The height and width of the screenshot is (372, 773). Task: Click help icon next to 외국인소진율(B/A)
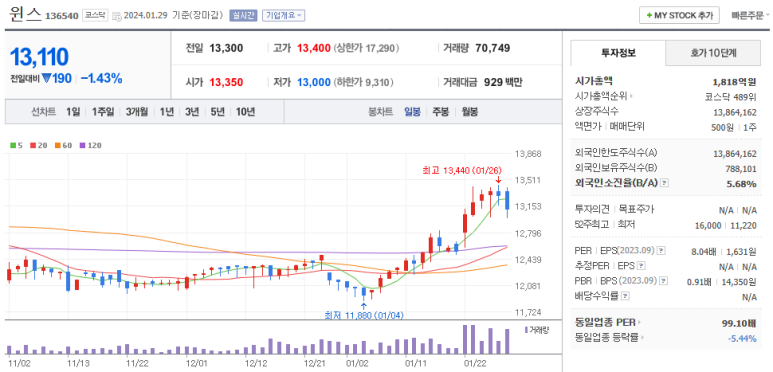[665, 183]
